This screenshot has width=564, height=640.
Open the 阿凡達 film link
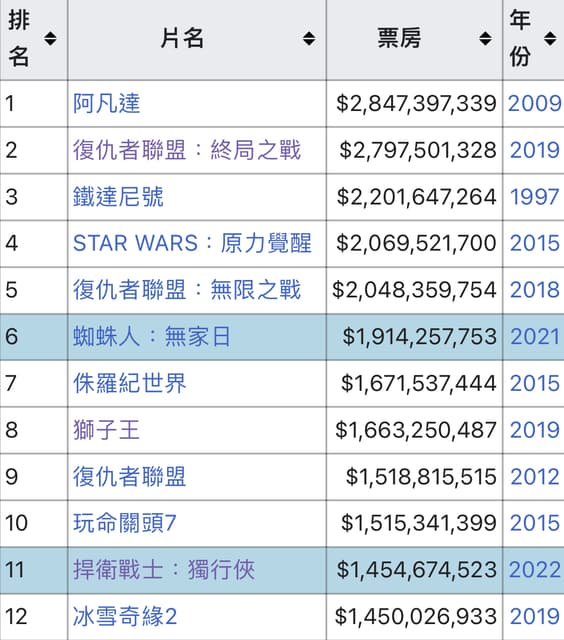click(107, 103)
